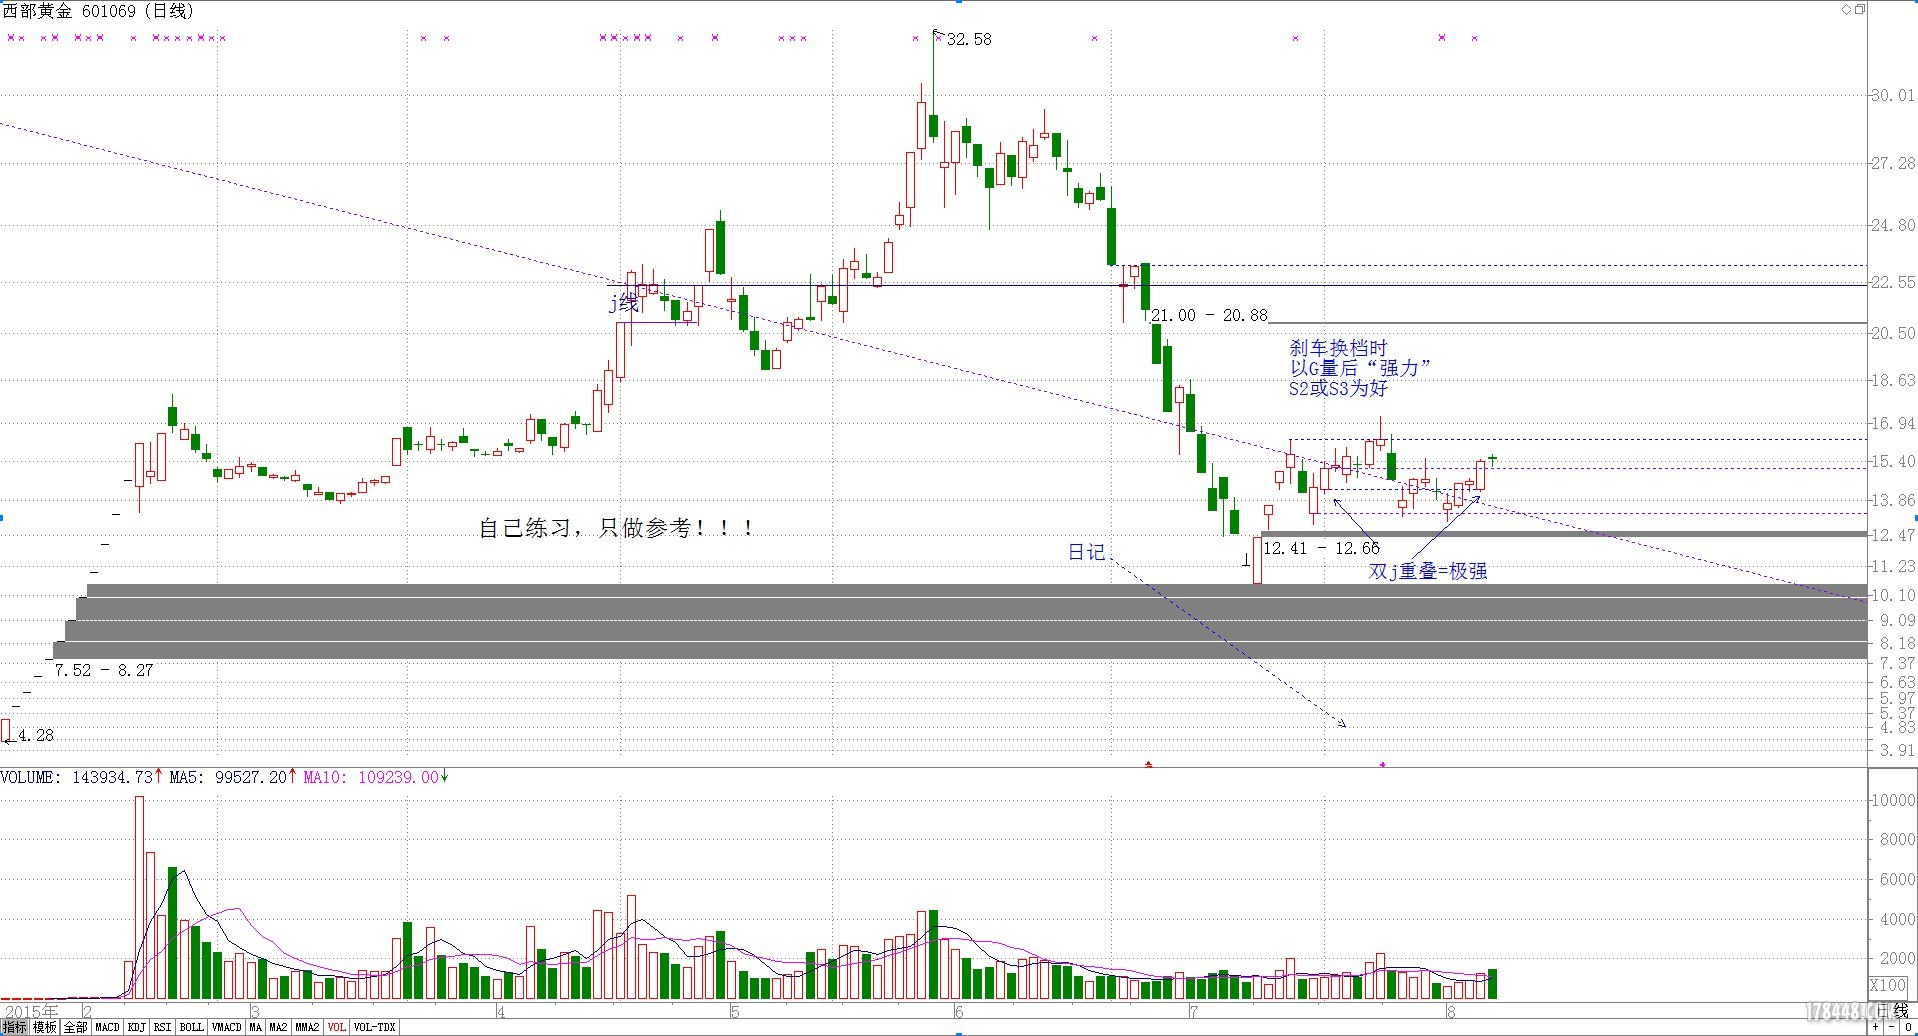Click the 日记 annotation label
The image size is (1918, 1036).
pyautogui.click(x=1086, y=552)
